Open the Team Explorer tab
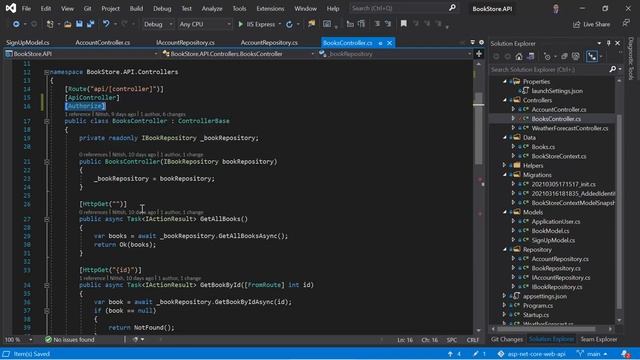Viewport: 640px width, 360px height. coord(599,339)
